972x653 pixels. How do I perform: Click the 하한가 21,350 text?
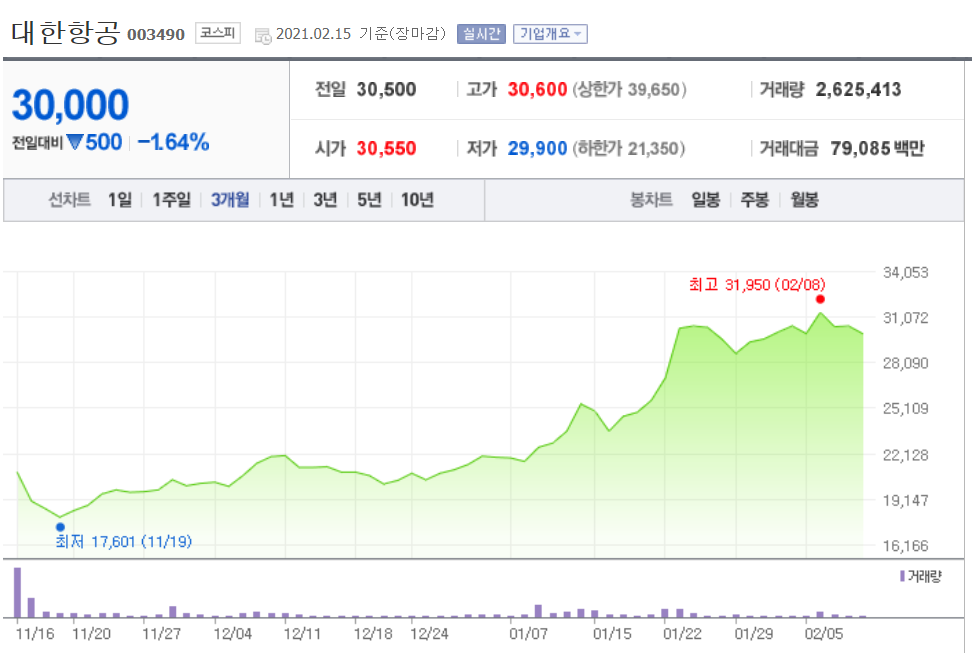[x=629, y=148]
